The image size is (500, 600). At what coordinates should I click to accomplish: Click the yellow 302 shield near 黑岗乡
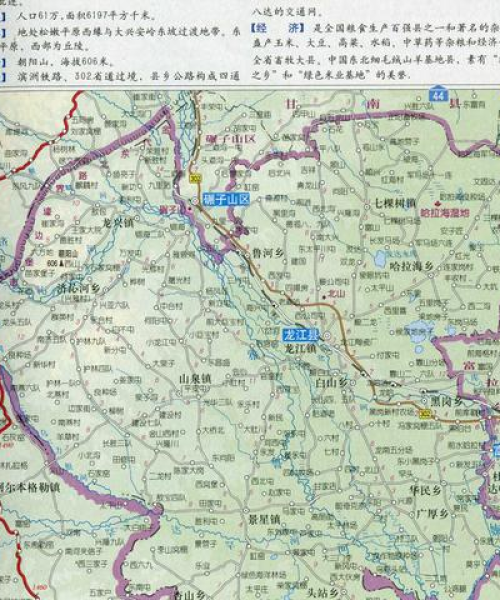tap(425, 413)
